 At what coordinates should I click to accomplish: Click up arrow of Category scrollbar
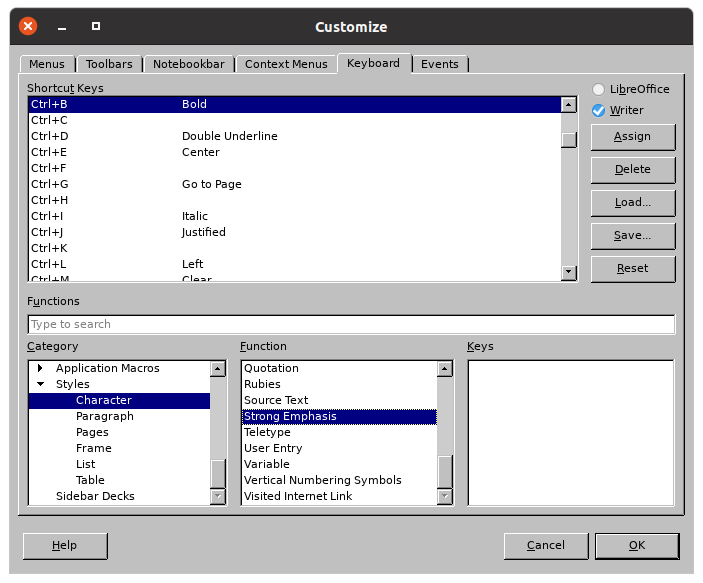(218, 369)
